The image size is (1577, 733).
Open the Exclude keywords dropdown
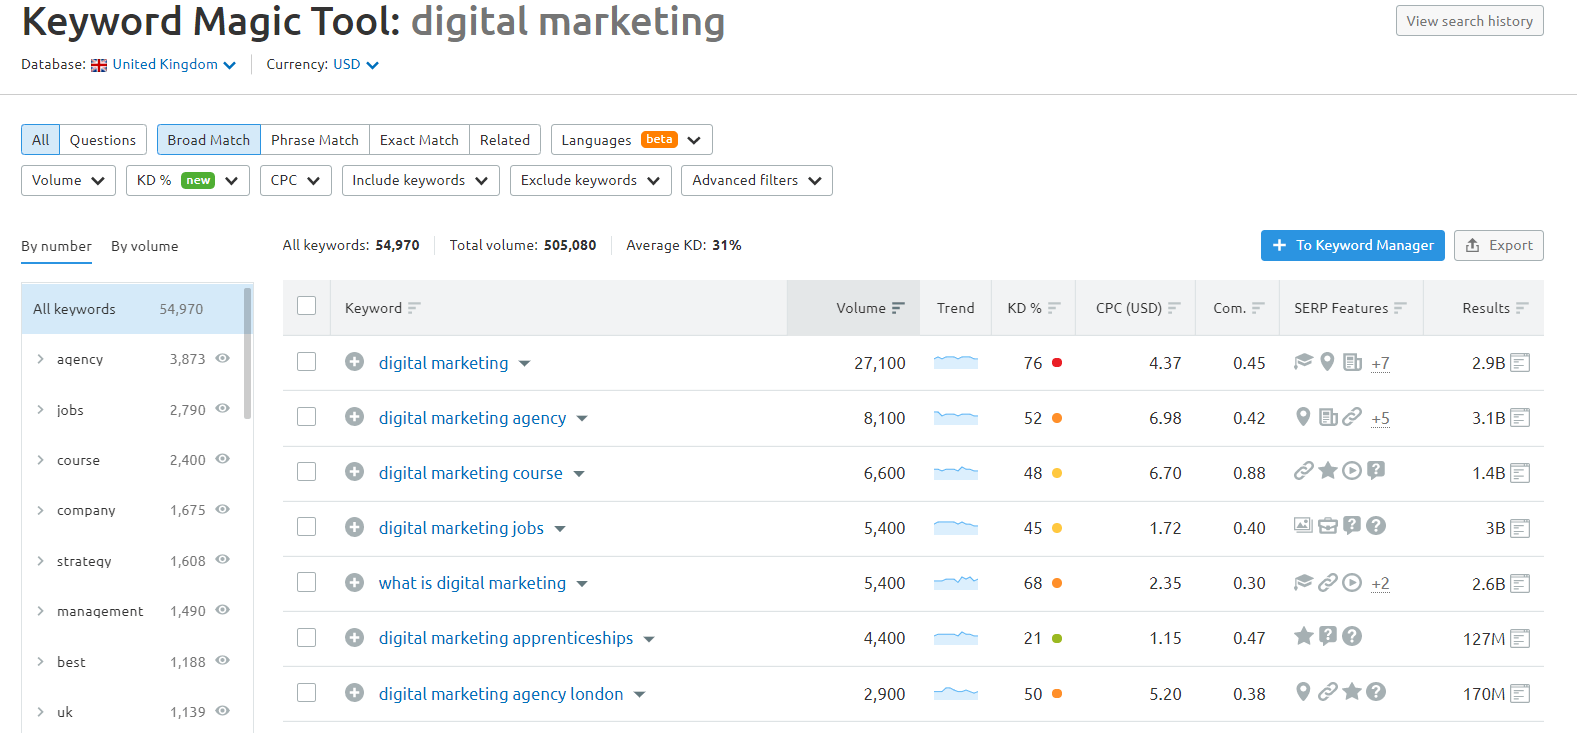[590, 181]
